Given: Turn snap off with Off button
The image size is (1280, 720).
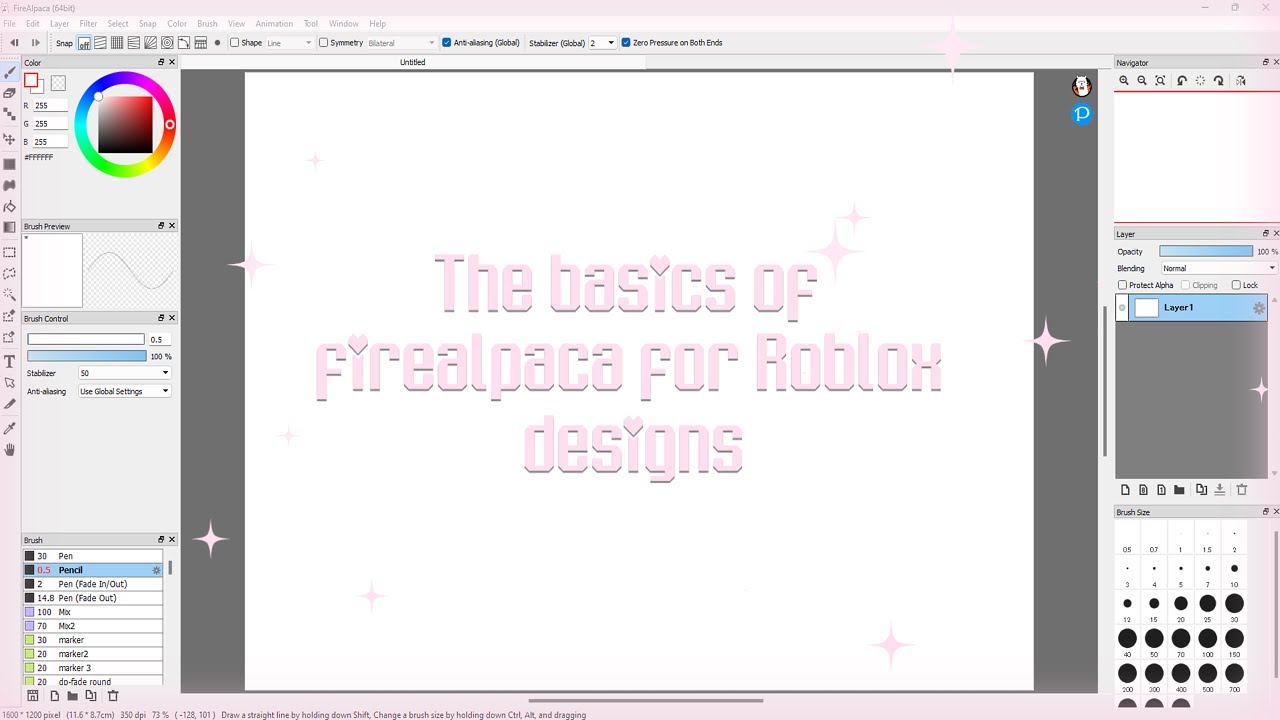Looking at the screenshot, I should click(x=84, y=43).
